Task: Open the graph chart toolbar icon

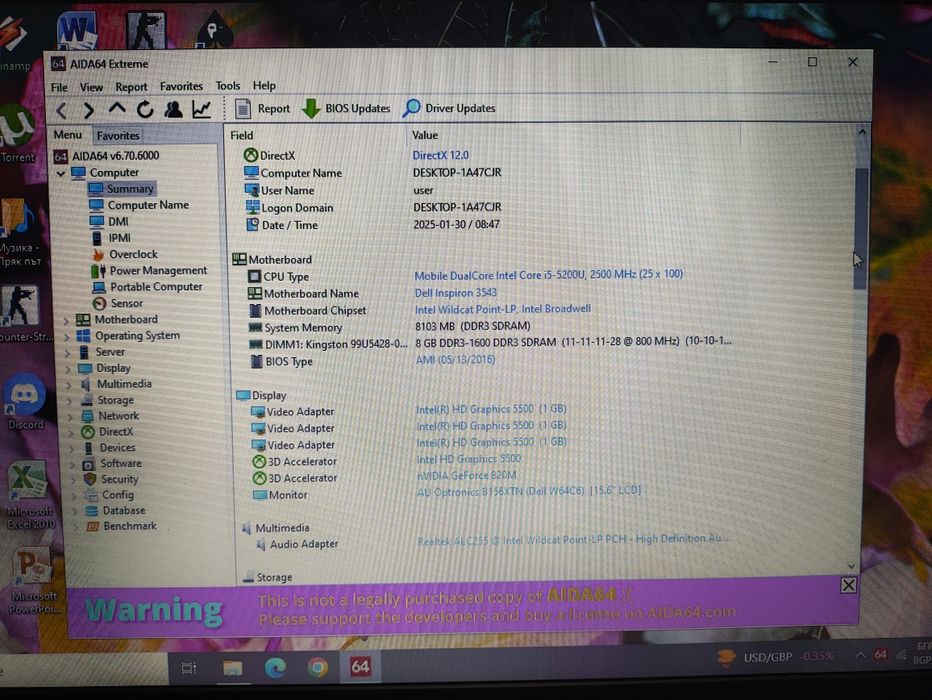Action: tap(201, 109)
